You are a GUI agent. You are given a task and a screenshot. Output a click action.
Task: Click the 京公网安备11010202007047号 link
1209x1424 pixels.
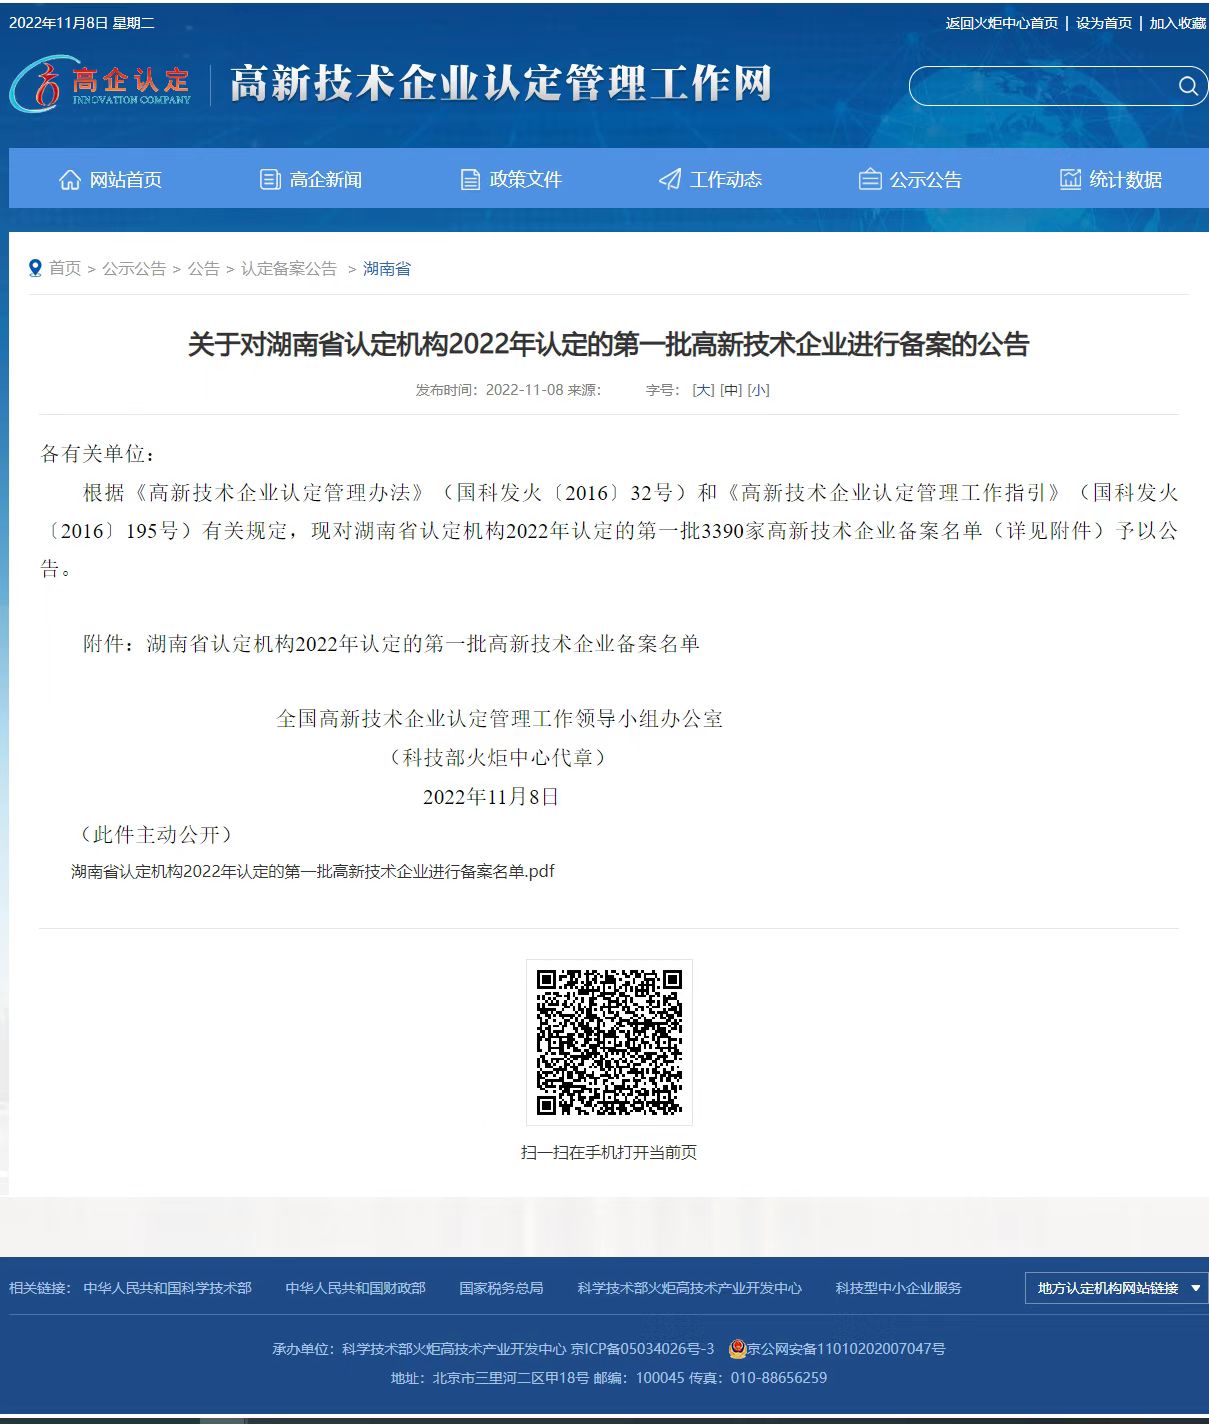[x=847, y=1349]
